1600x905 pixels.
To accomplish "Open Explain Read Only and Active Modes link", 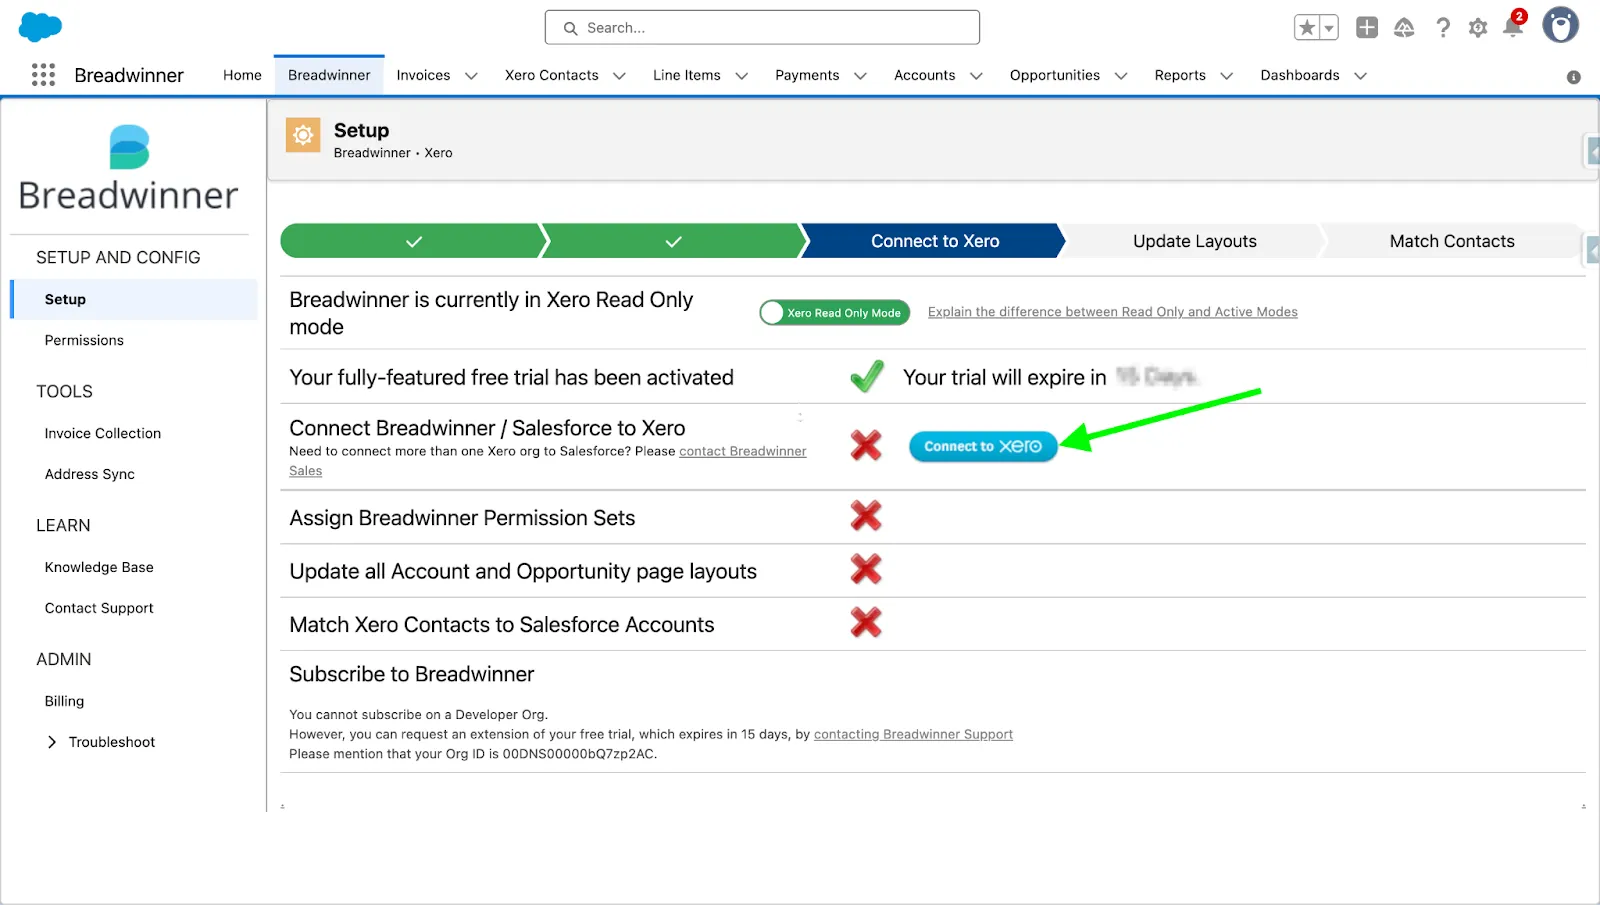I will (x=1112, y=312).
